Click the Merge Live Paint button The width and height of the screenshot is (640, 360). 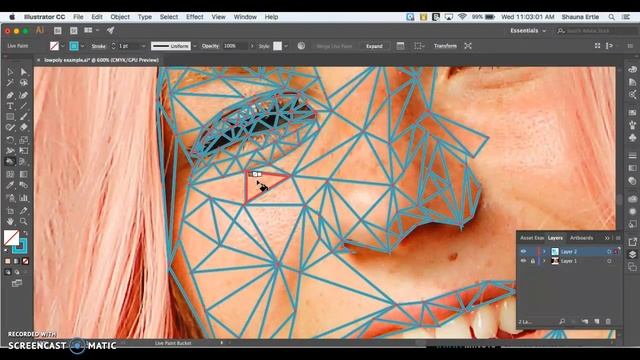pos(334,46)
